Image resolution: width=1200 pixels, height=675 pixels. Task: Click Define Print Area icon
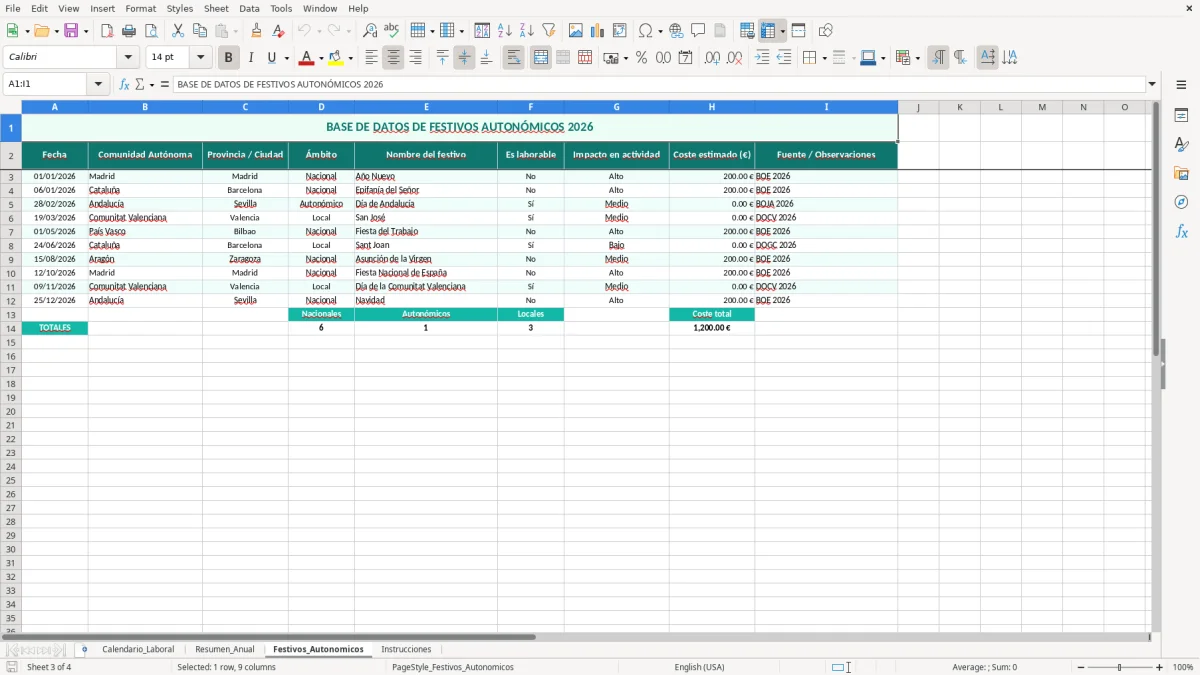coord(747,31)
